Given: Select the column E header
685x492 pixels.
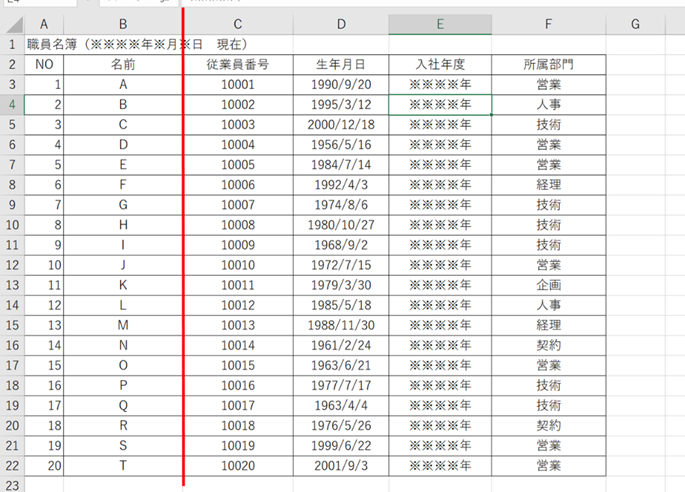Looking at the screenshot, I should pyautogui.click(x=440, y=24).
